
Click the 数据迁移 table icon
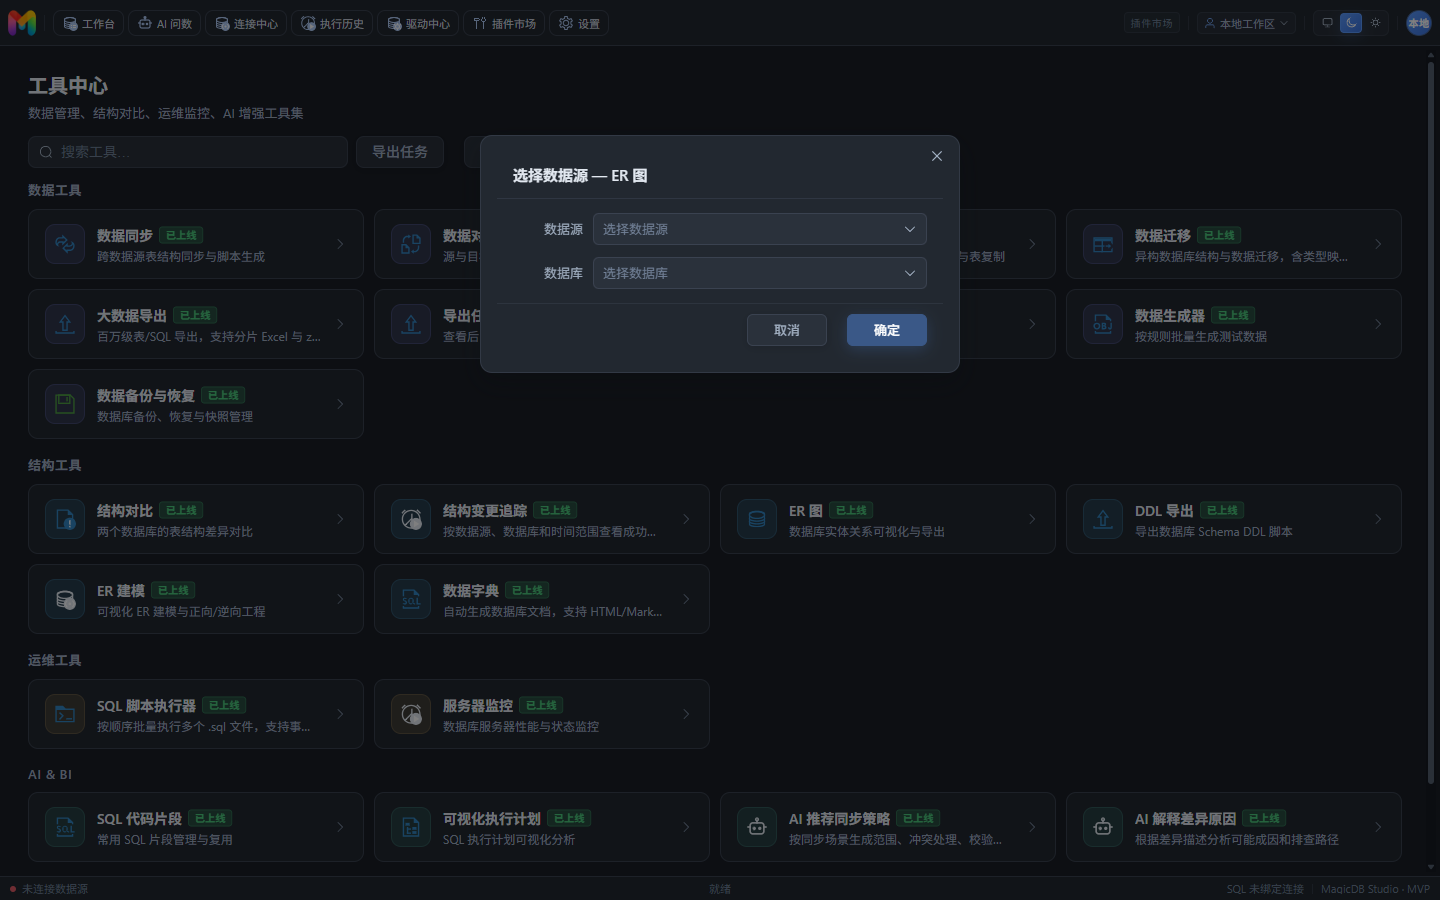(1103, 244)
